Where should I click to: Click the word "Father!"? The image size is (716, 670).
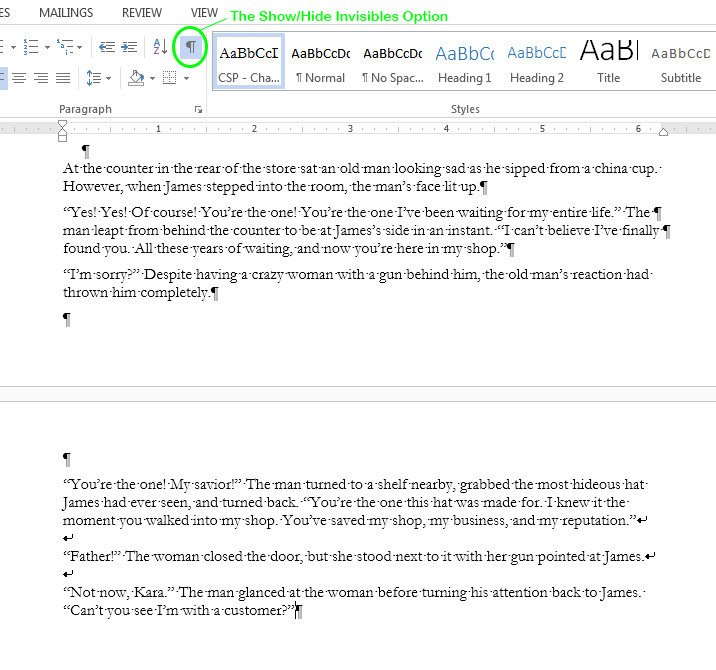pos(92,556)
